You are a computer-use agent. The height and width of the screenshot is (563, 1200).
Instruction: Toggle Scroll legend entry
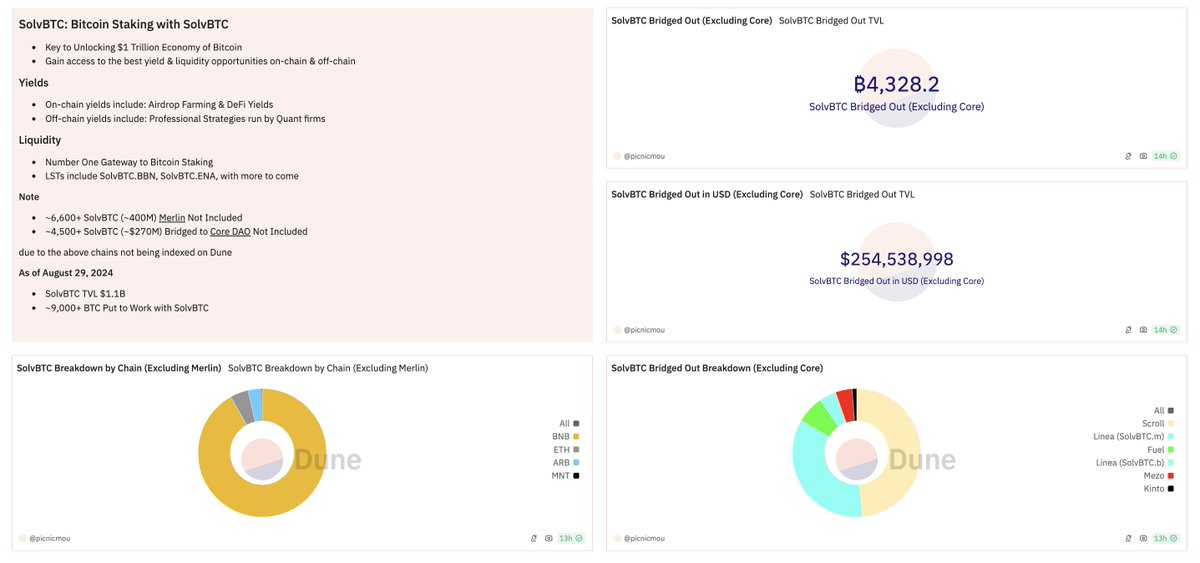pos(1157,423)
